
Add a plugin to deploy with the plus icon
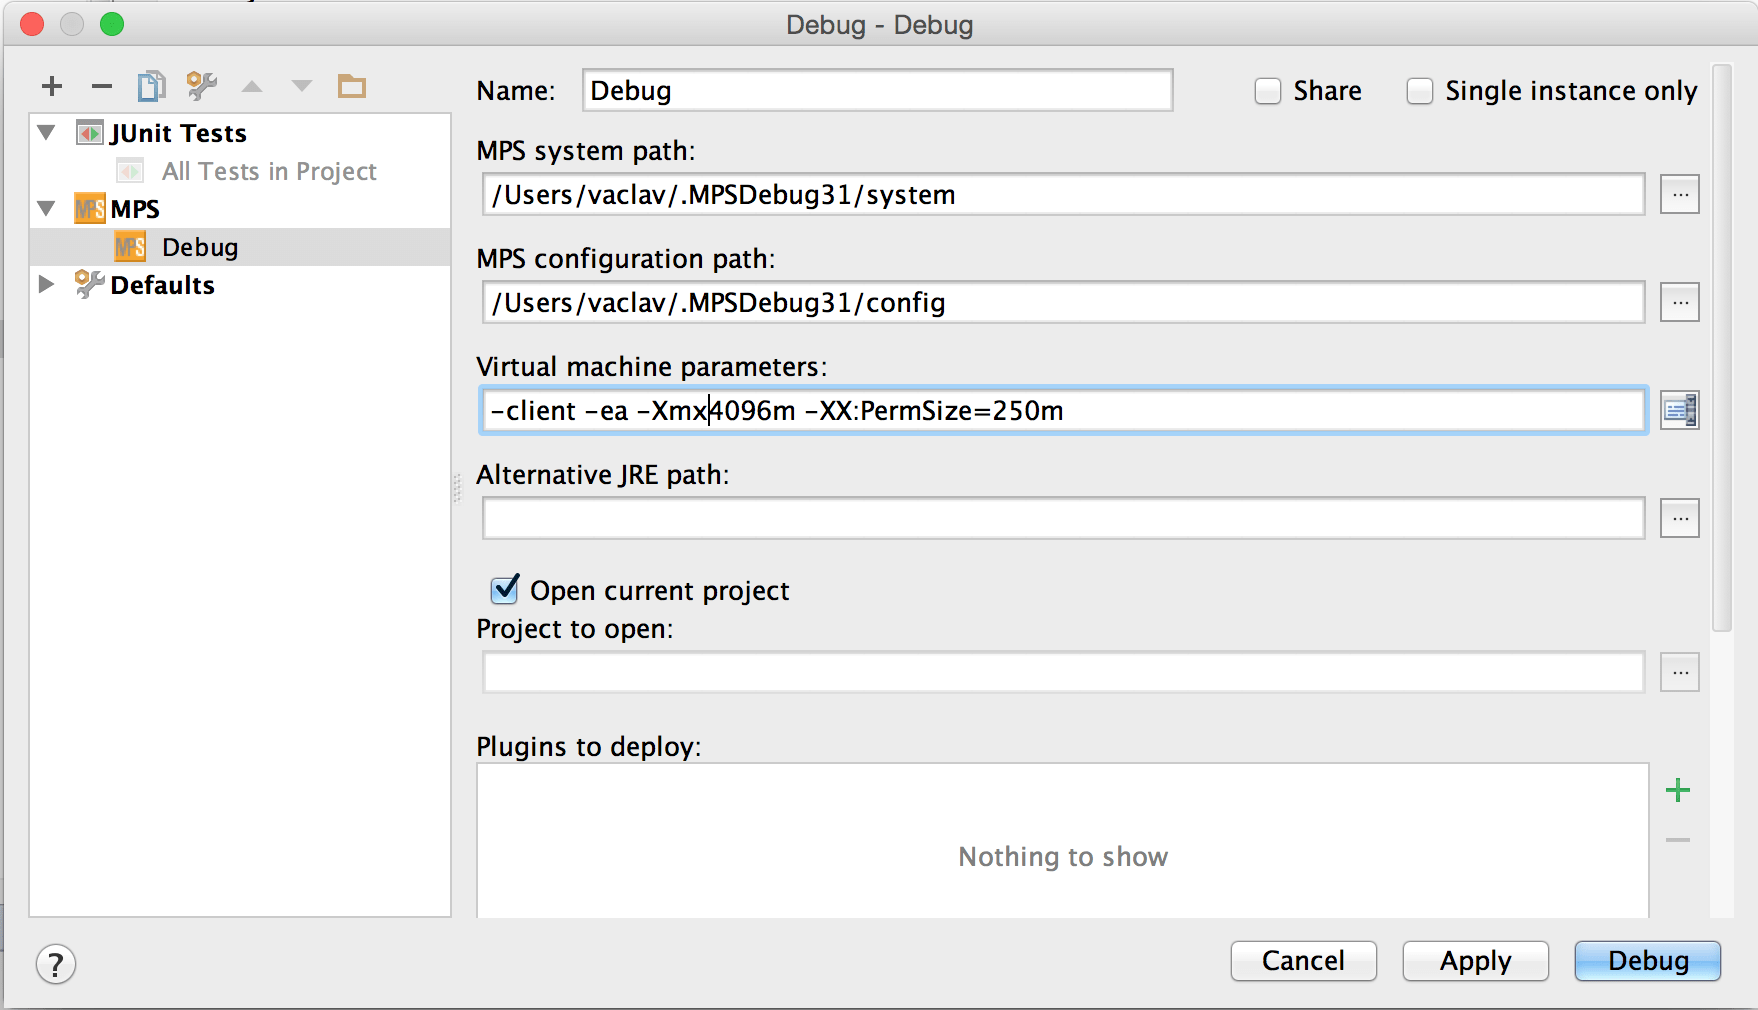(1678, 790)
